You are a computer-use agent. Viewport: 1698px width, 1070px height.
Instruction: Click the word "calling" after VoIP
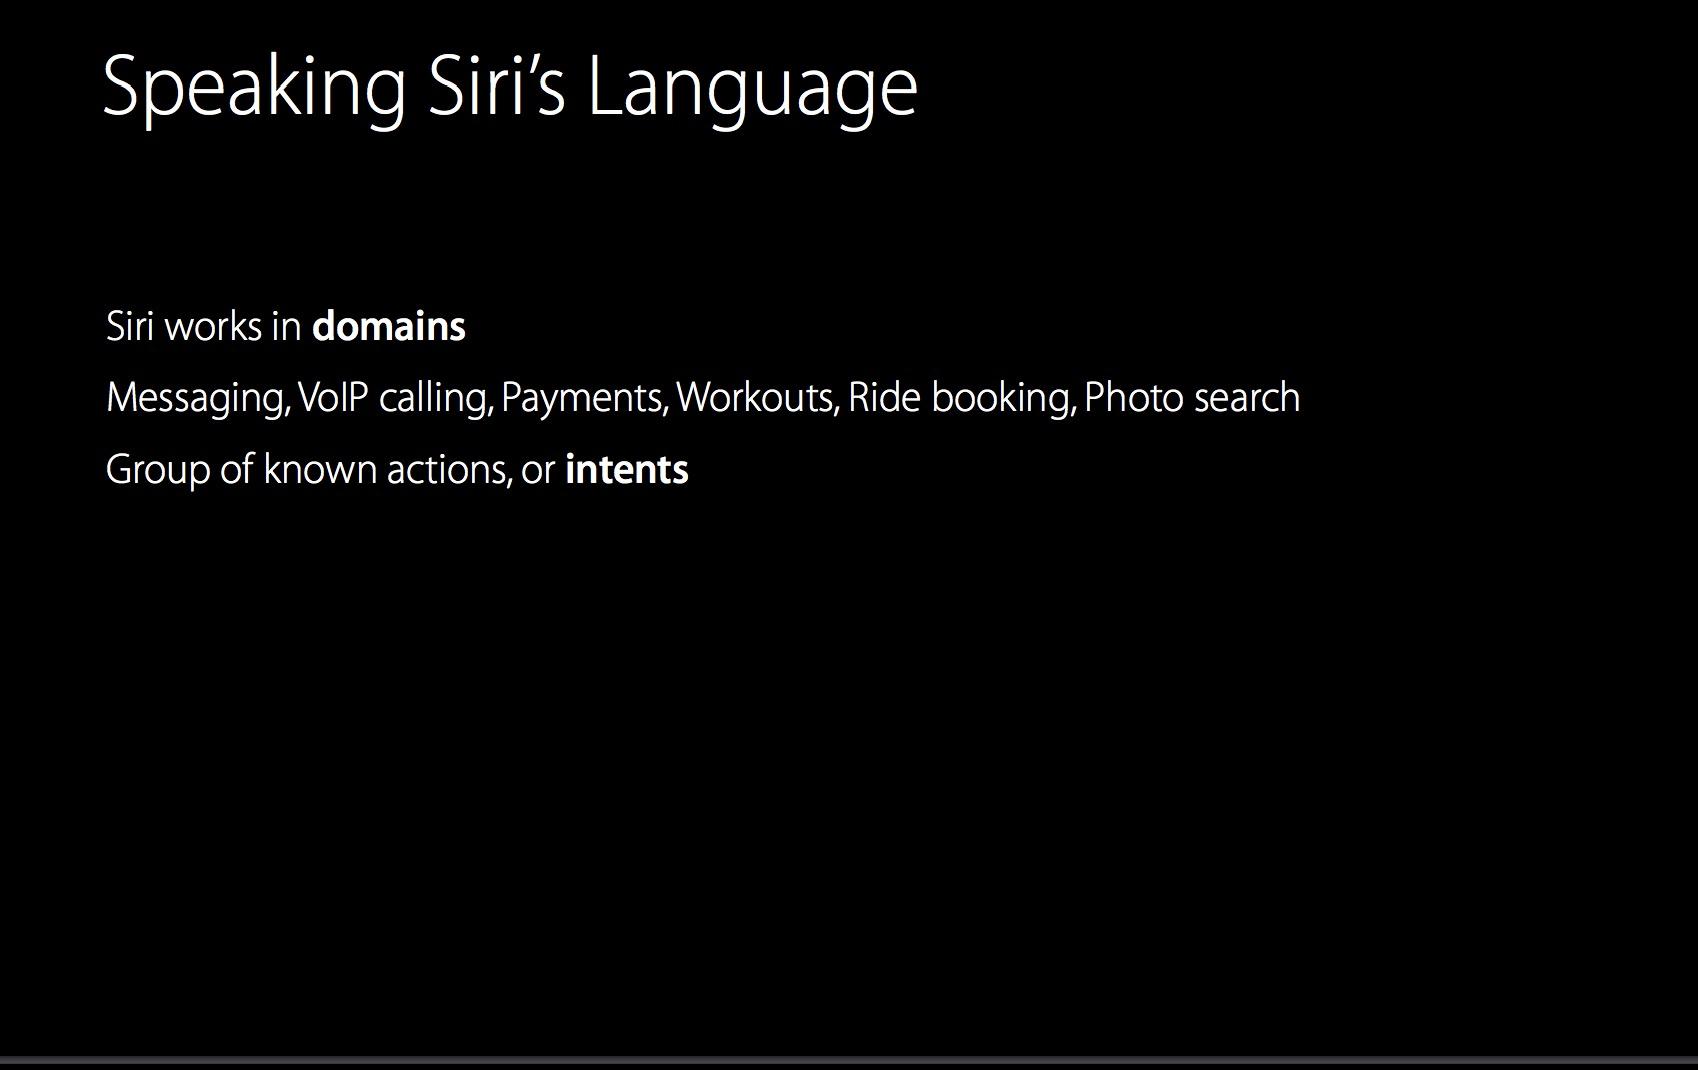(x=434, y=398)
